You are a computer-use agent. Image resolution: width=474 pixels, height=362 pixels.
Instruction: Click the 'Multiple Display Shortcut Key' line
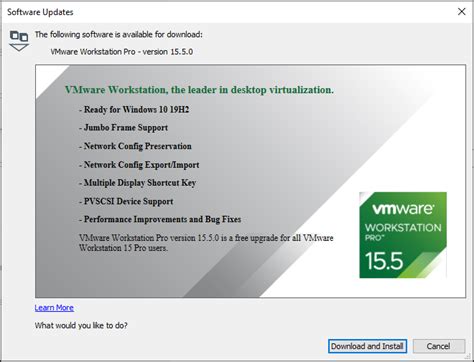(x=137, y=183)
